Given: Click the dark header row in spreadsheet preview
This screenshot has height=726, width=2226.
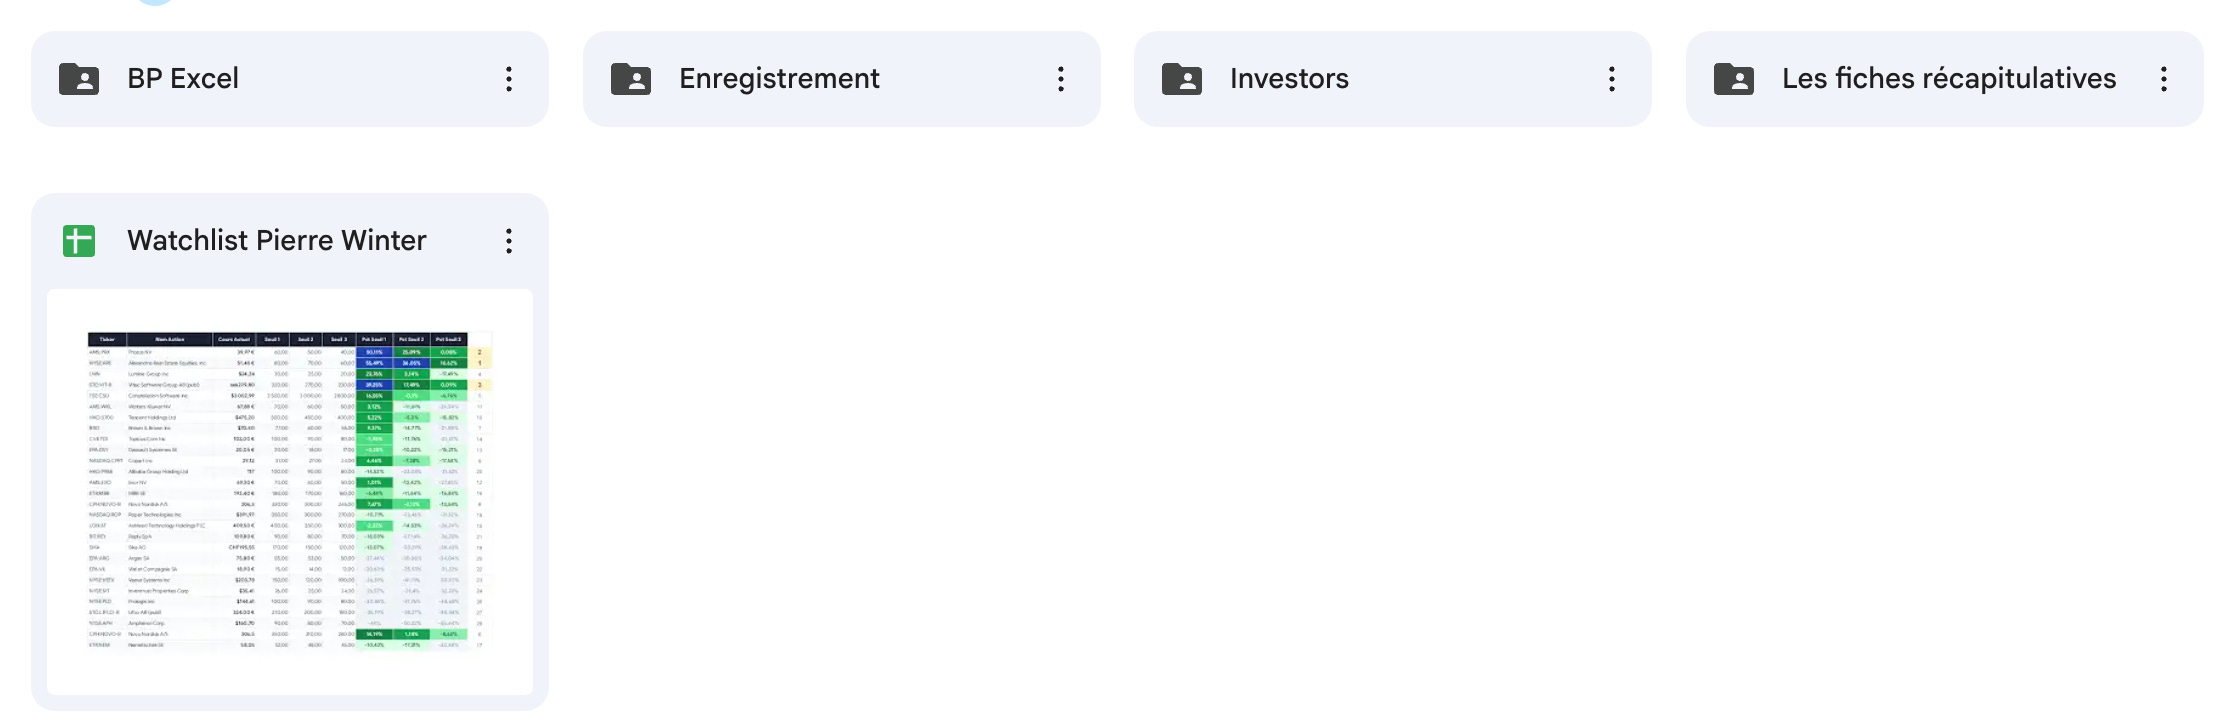Looking at the screenshot, I should coord(277,339).
